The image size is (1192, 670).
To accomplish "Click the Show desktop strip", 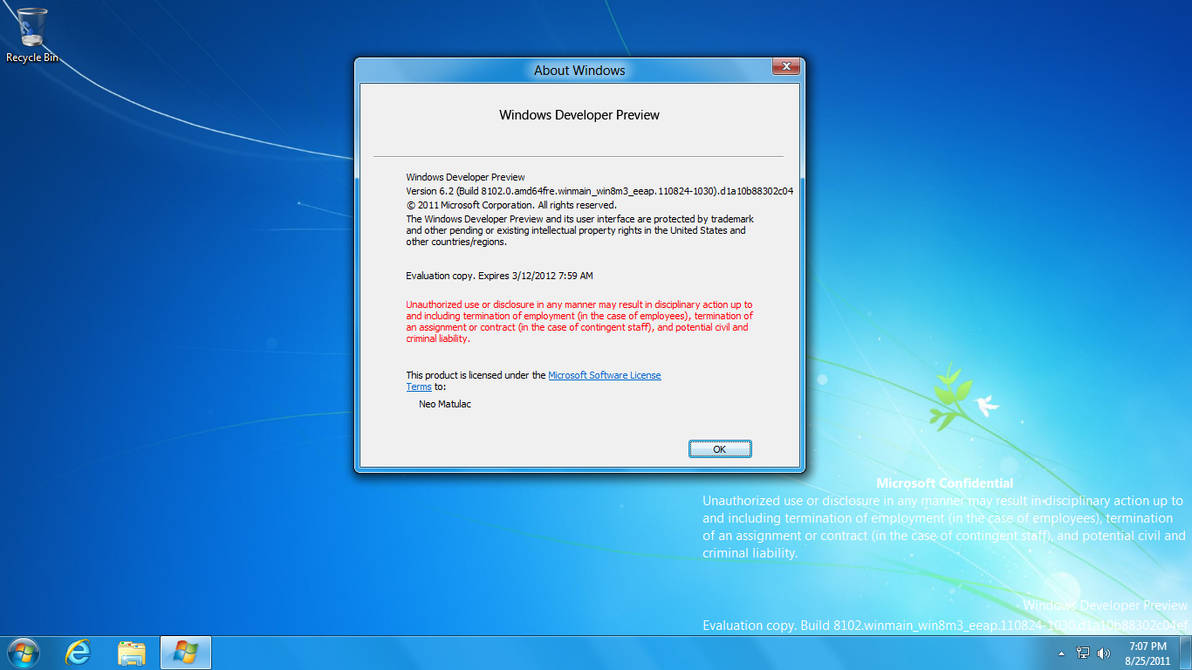I will (1186, 653).
